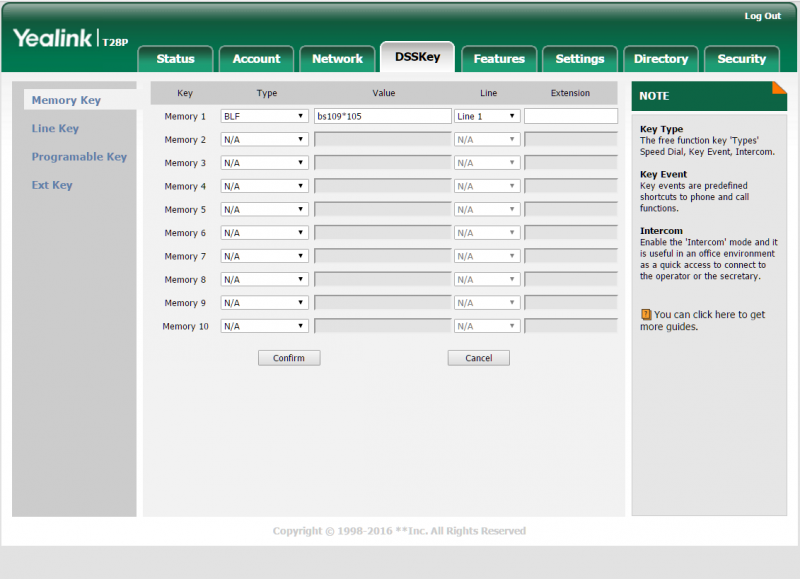Open the Ext Key page
The image size is (800, 579).
tap(52, 185)
